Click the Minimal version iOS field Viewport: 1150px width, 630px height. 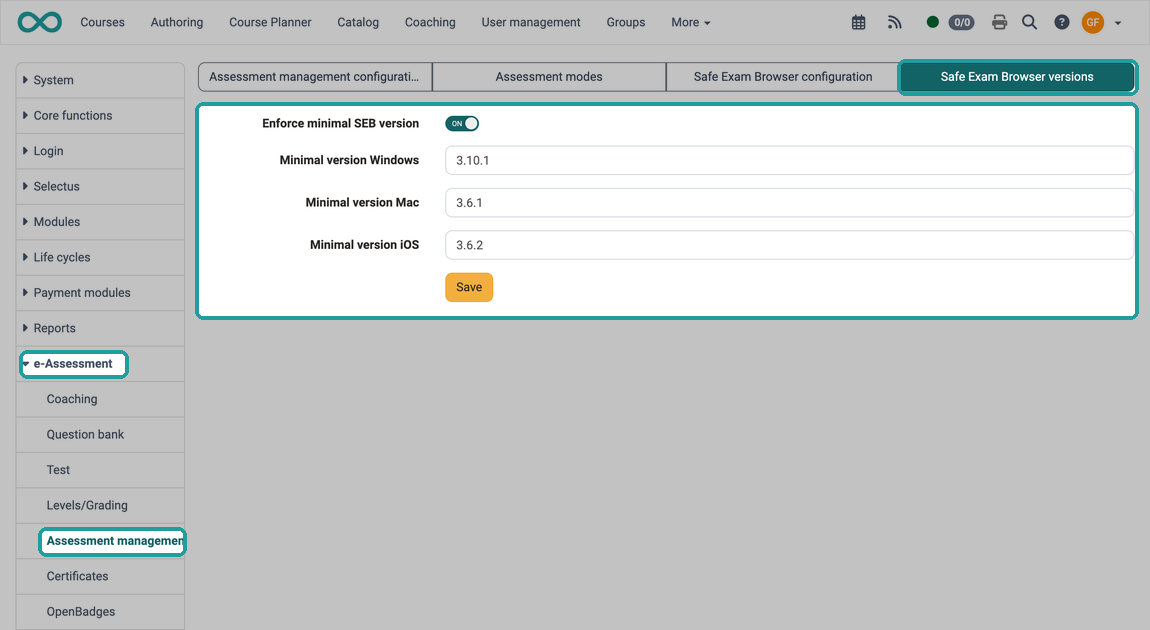[789, 245]
